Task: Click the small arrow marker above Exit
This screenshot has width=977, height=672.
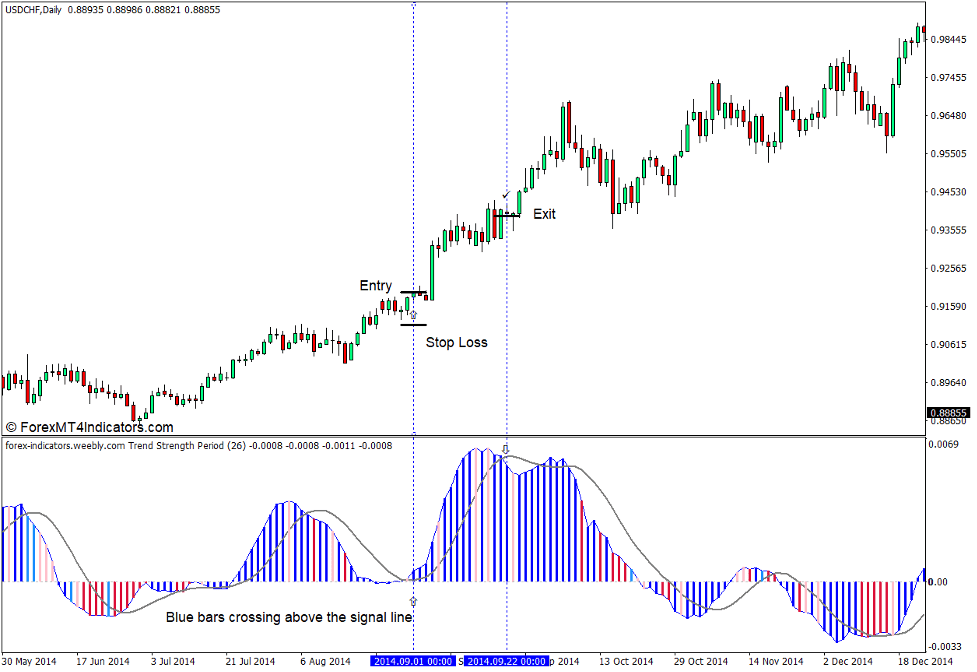Action: click(x=505, y=196)
